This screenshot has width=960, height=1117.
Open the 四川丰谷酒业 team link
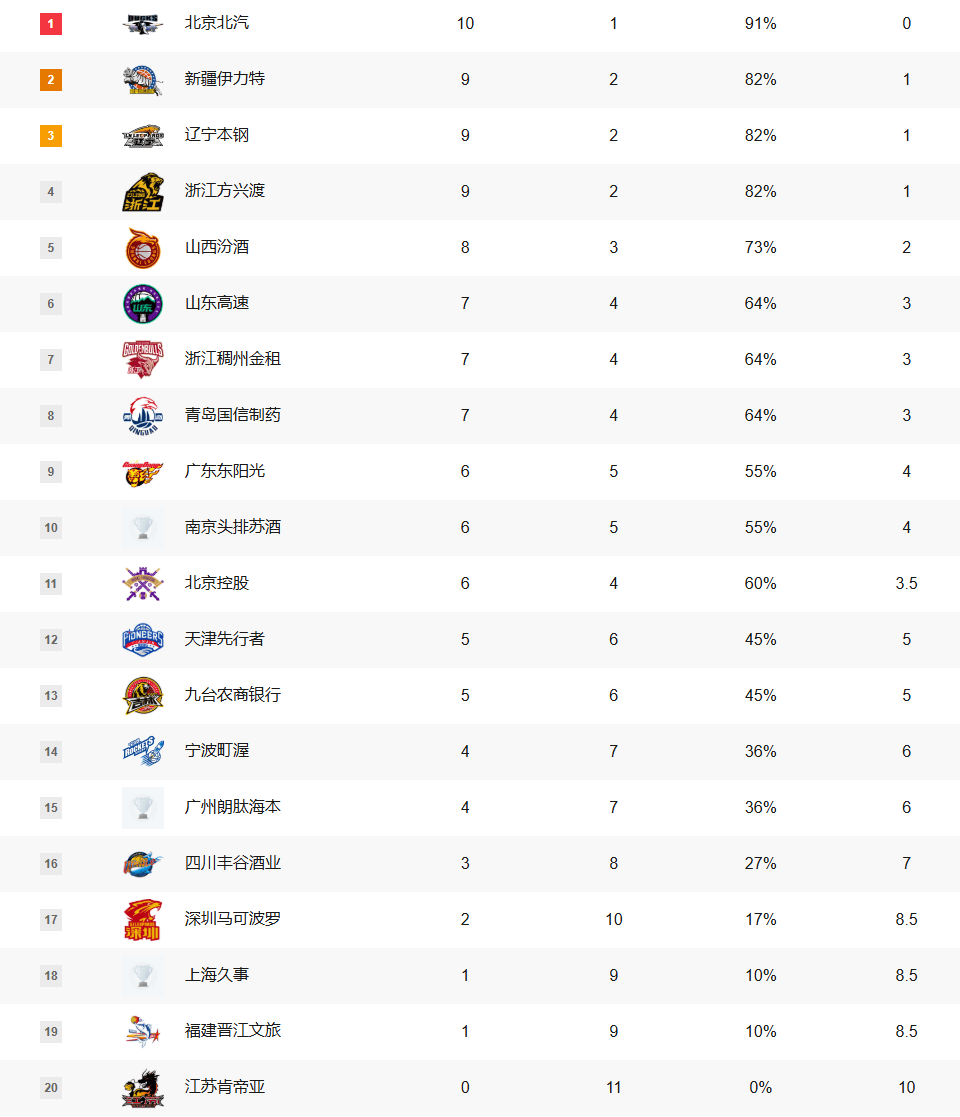pos(233,863)
